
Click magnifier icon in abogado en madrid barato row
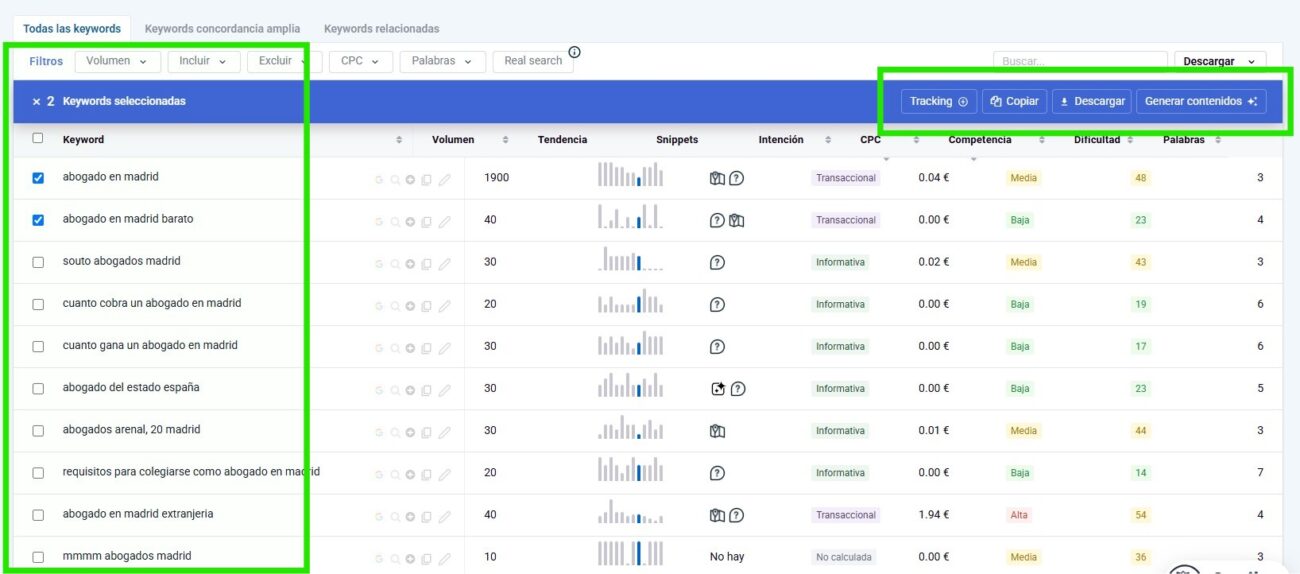395,222
